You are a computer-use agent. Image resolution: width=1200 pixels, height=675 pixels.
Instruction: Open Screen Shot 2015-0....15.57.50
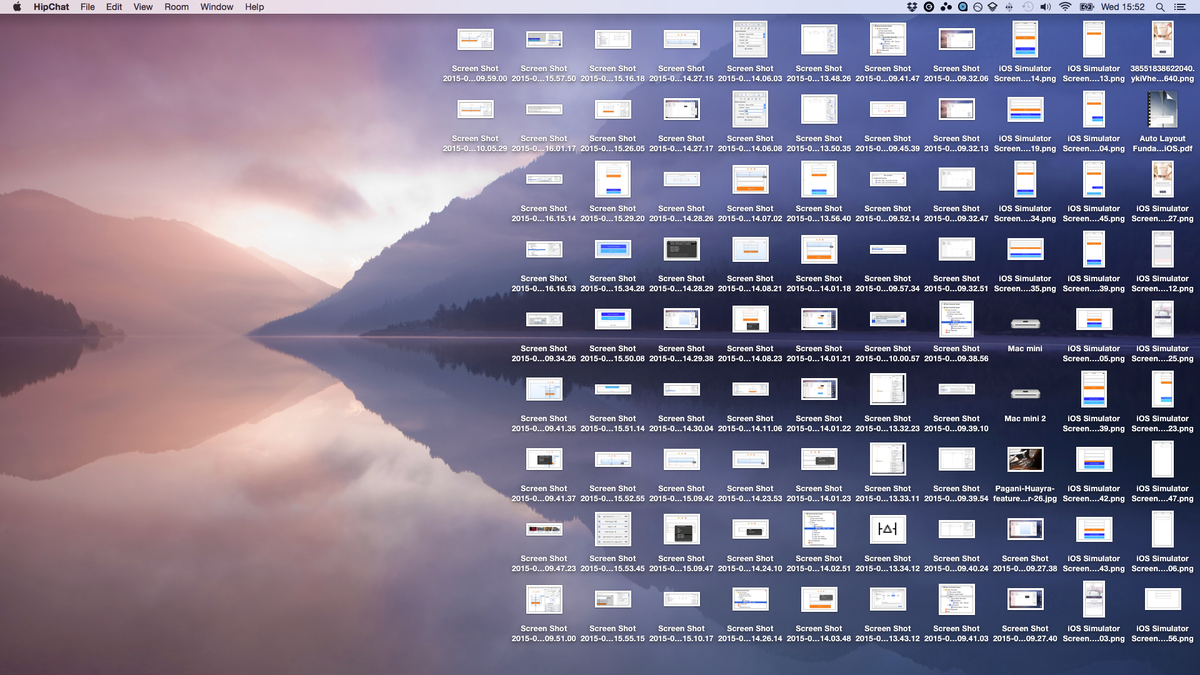click(x=544, y=40)
